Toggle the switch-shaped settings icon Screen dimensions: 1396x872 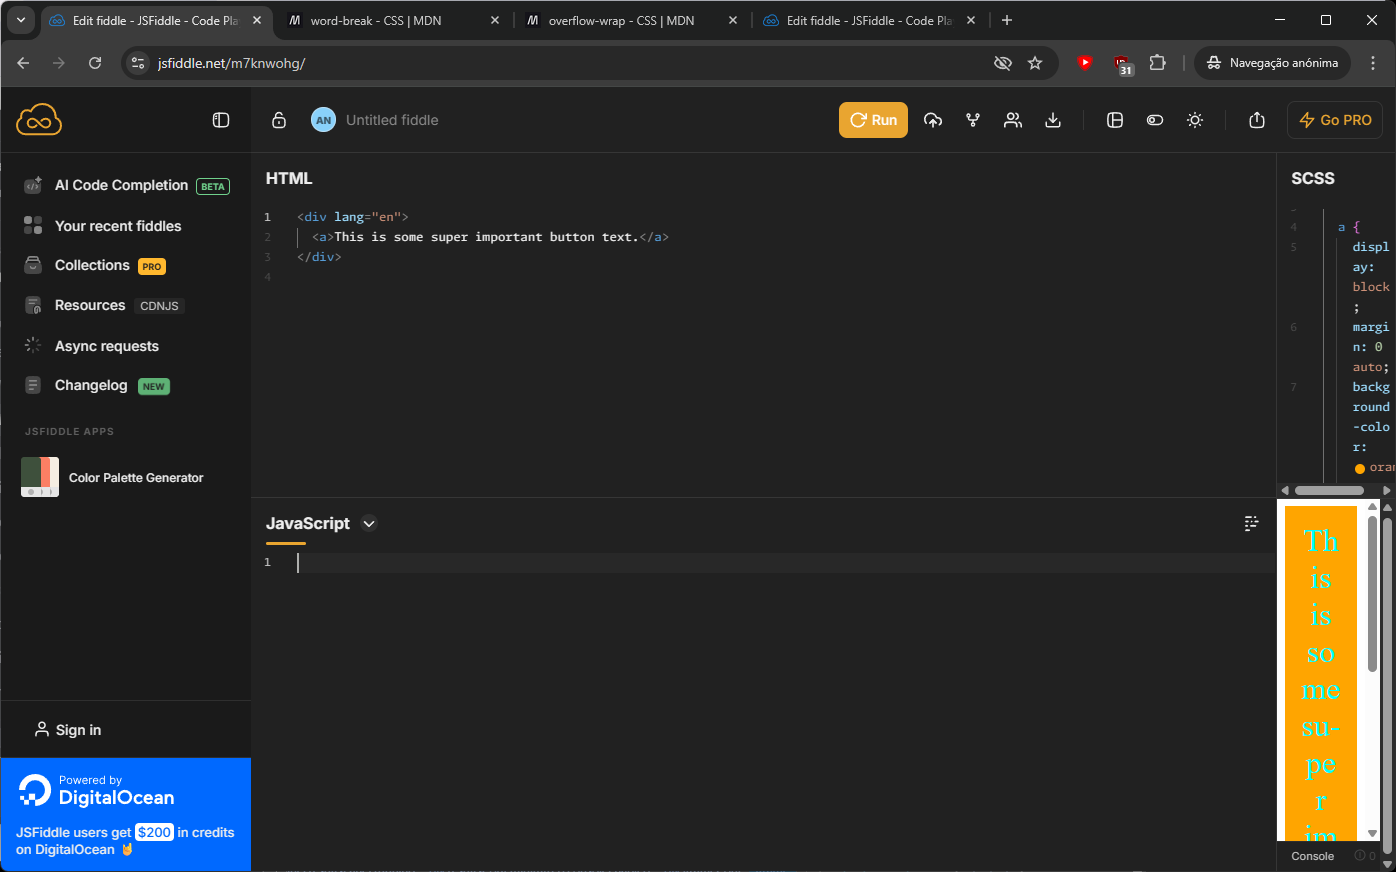pyautogui.click(x=1155, y=120)
